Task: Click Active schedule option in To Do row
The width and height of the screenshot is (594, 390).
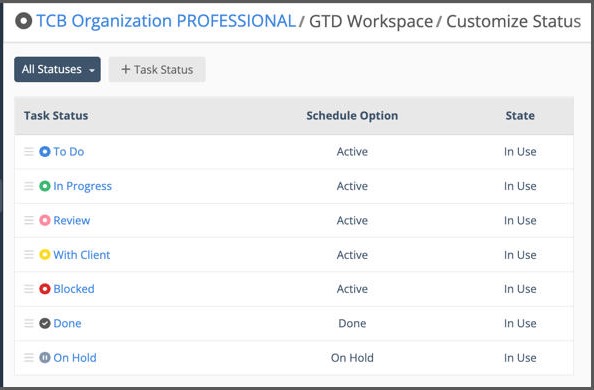Action: pyautogui.click(x=352, y=152)
